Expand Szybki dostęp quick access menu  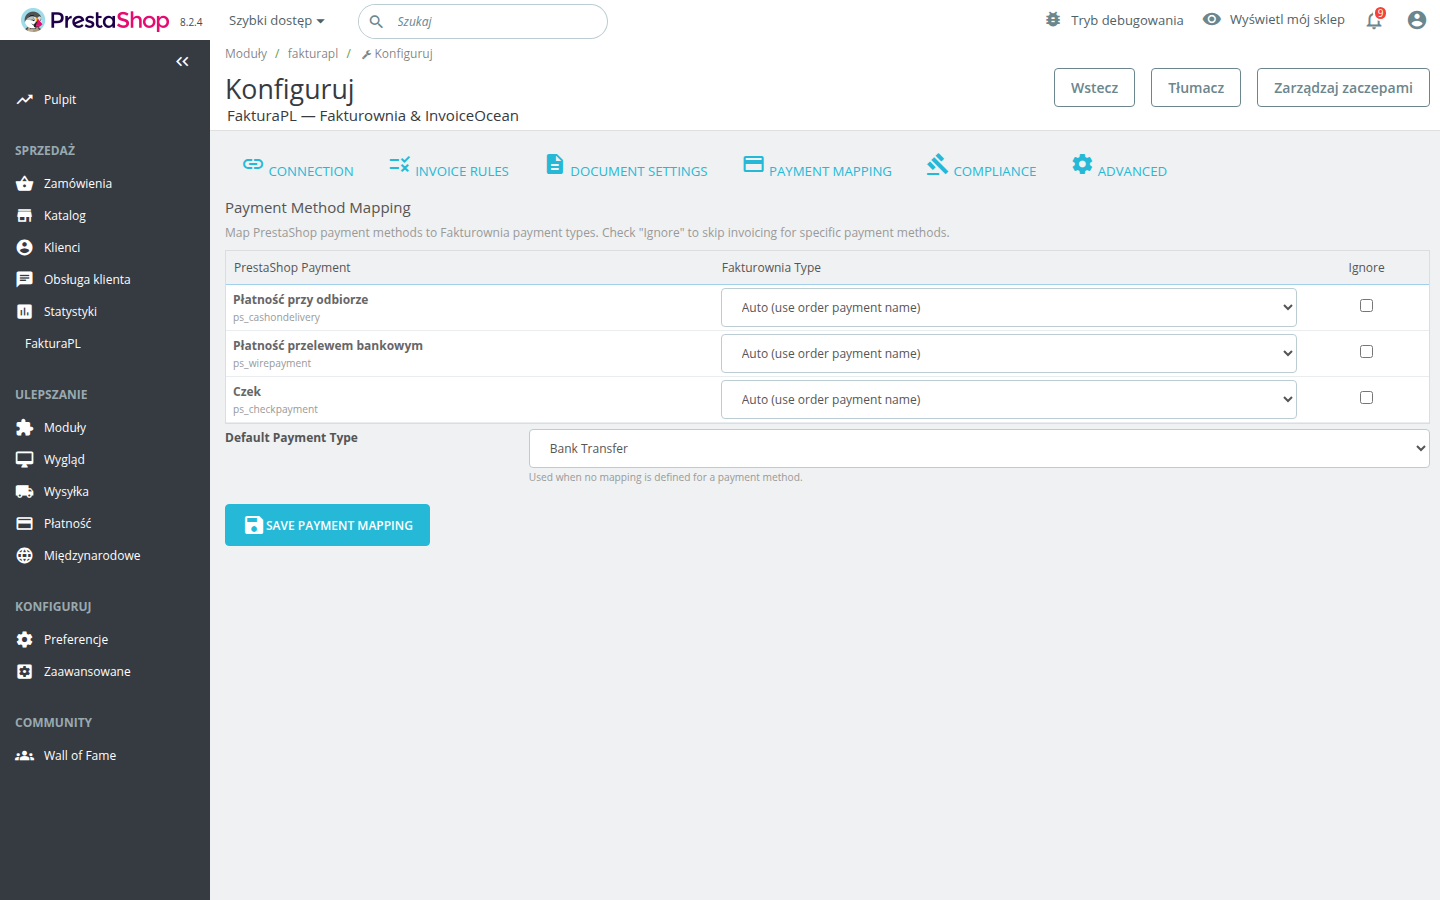pos(276,21)
